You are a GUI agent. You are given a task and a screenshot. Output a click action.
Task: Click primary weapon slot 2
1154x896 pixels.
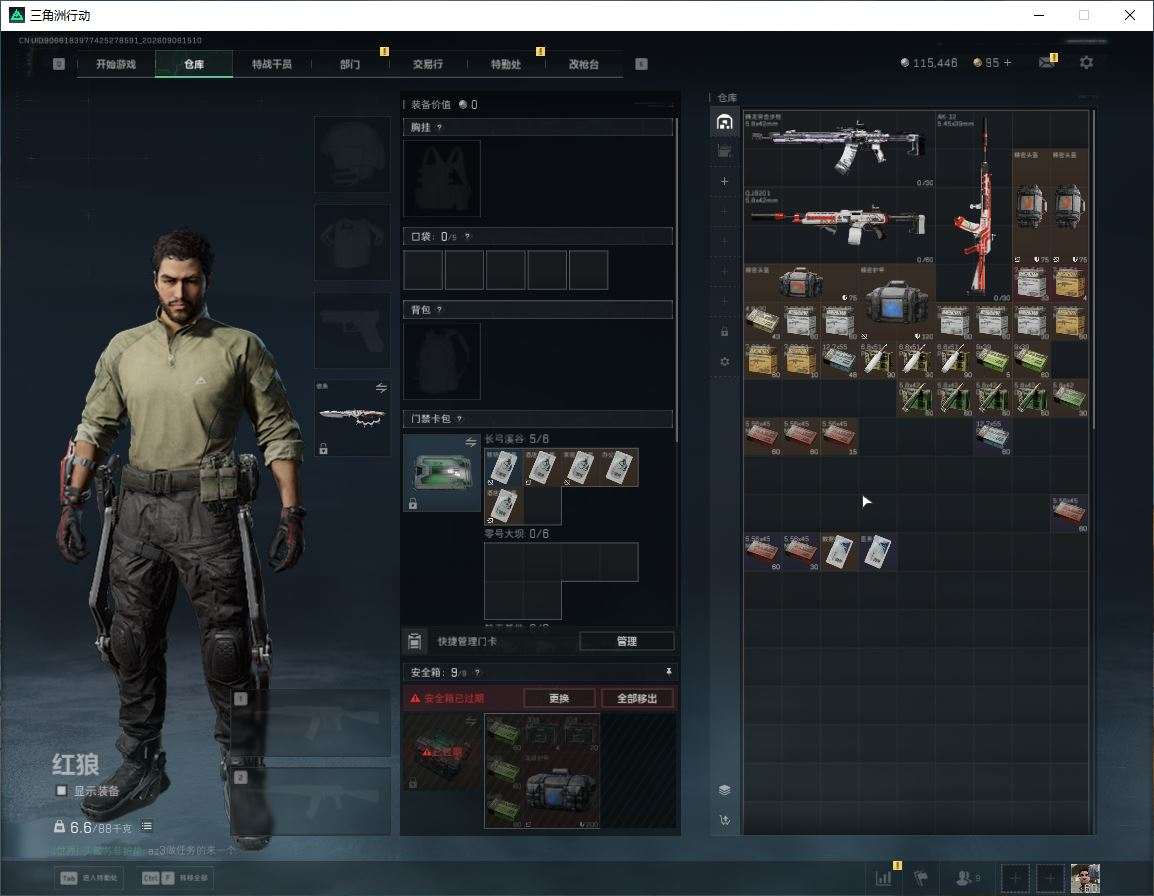[311, 801]
